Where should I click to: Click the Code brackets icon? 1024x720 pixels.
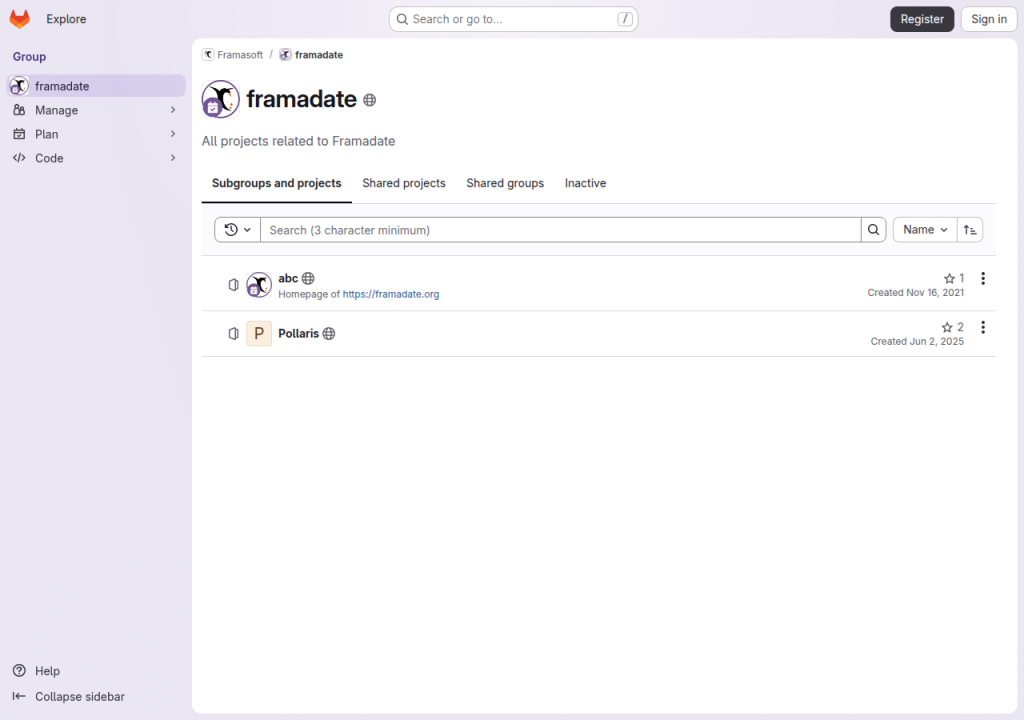click(19, 158)
